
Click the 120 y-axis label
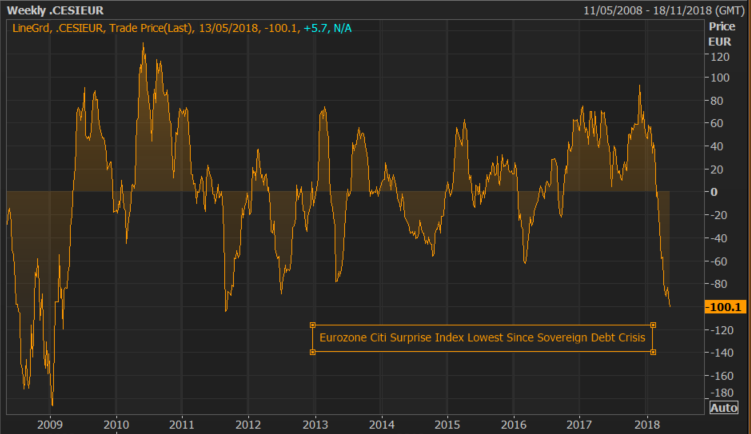720,57
